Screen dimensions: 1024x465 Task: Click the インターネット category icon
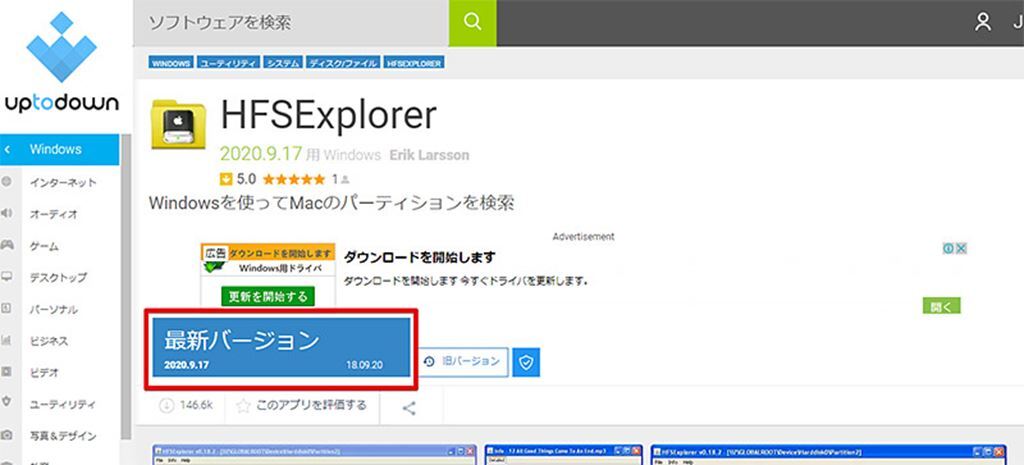[x=7, y=182]
